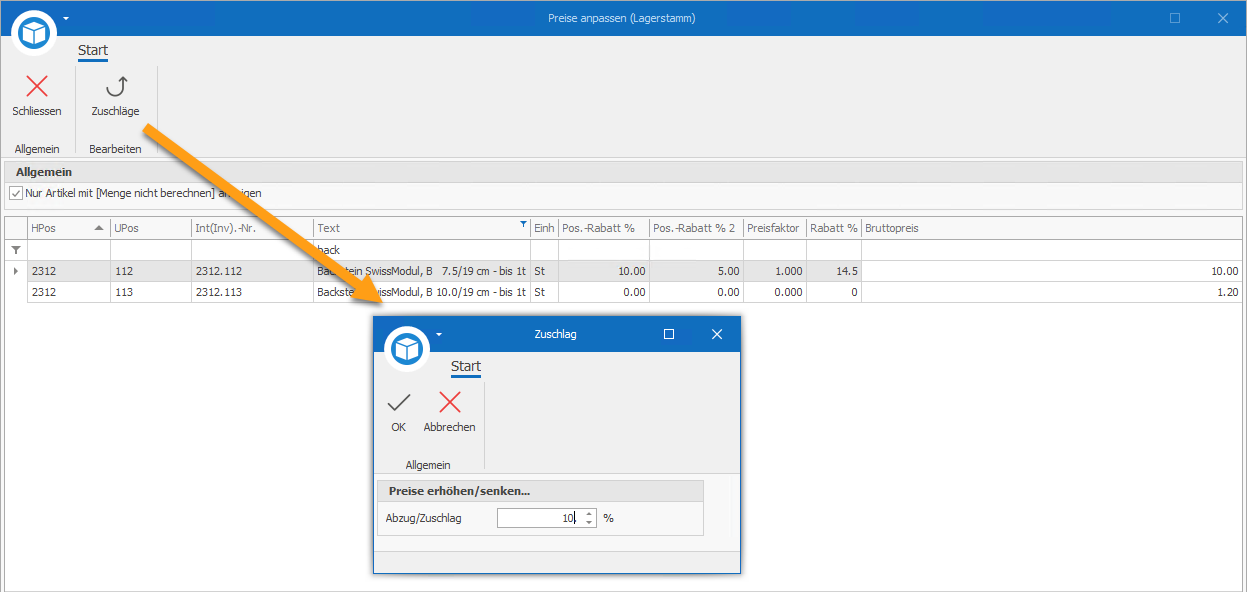Sort by Bruttopreis column header
The image size is (1247, 592).
[1052, 228]
